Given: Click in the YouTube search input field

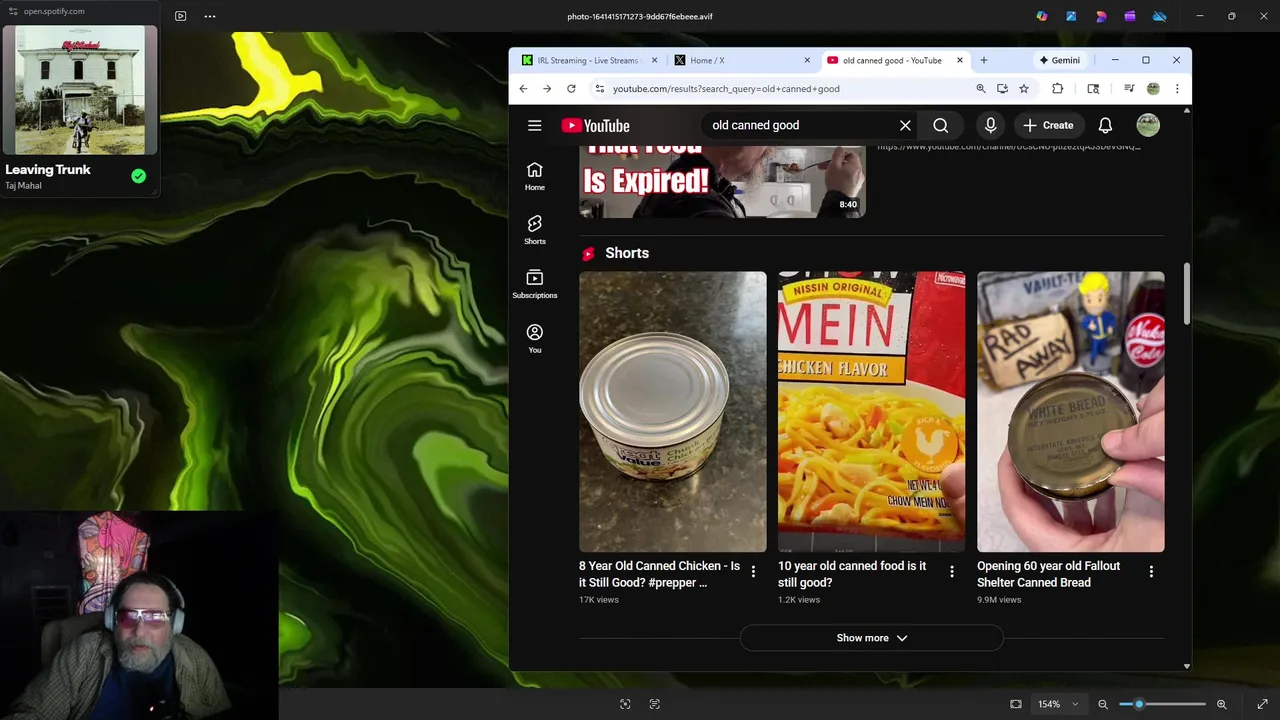Looking at the screenshot, I should point(800,126).
